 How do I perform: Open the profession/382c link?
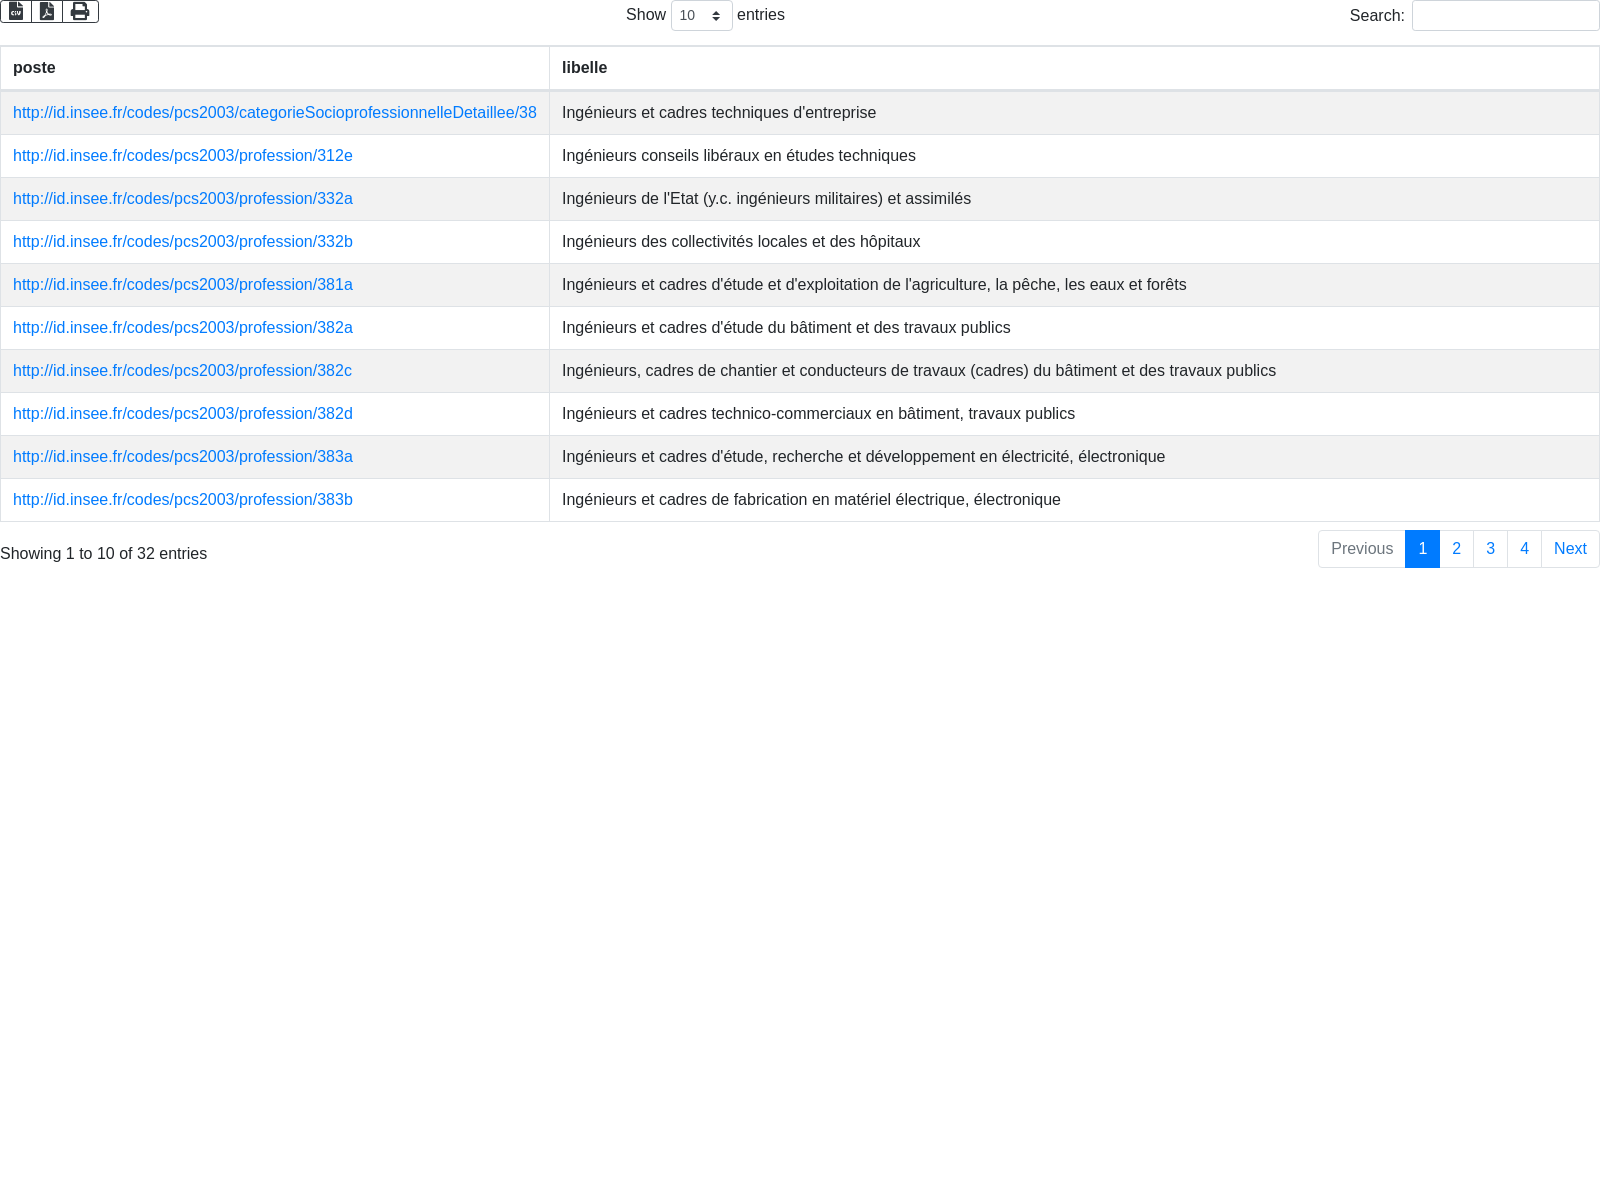(x=182, y=371)
